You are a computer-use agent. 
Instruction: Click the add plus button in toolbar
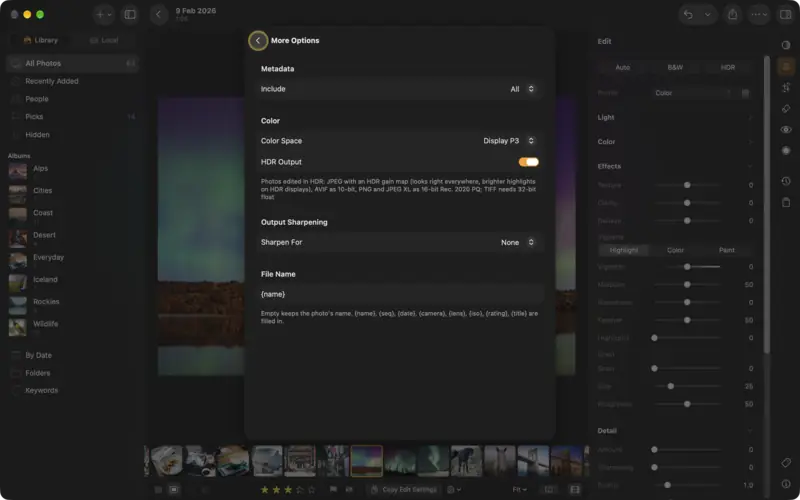click(104, 14)
